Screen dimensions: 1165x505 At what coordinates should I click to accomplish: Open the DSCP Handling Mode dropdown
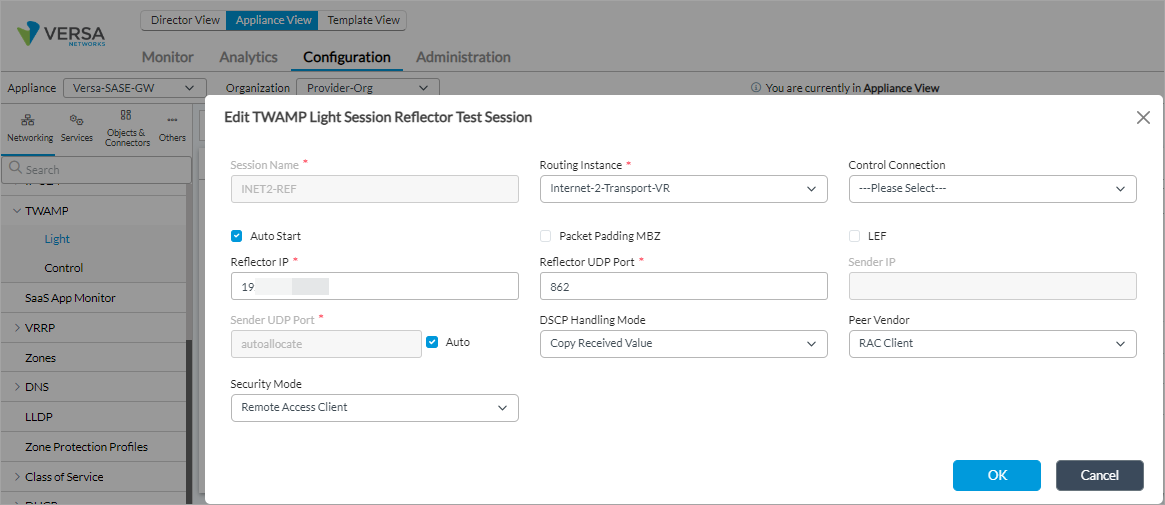683,344
